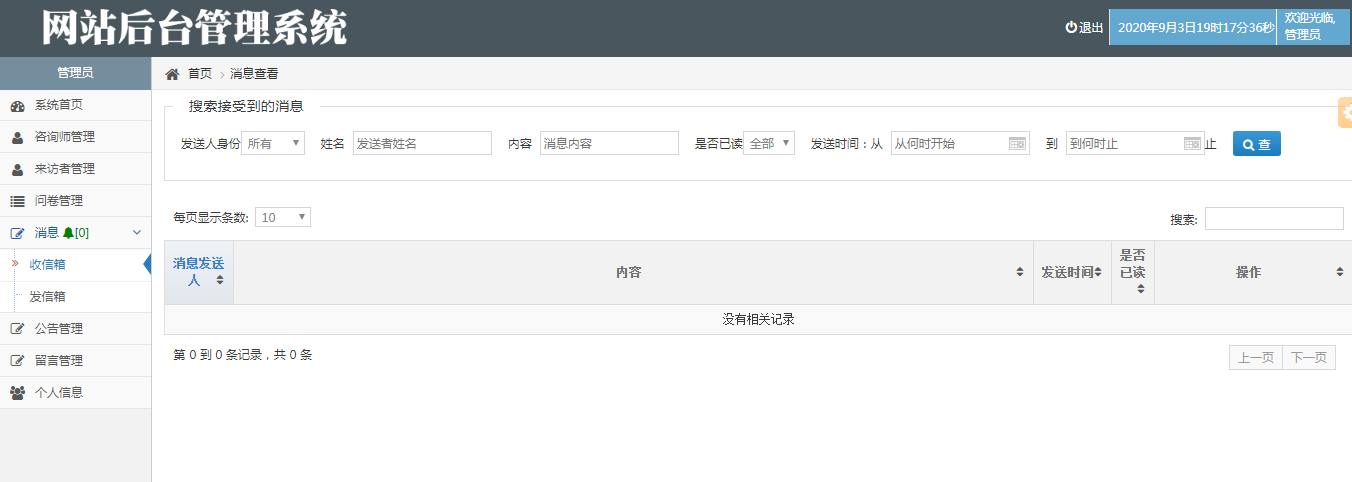Open the 发送人身份 dropdown

tap(273, 143)
